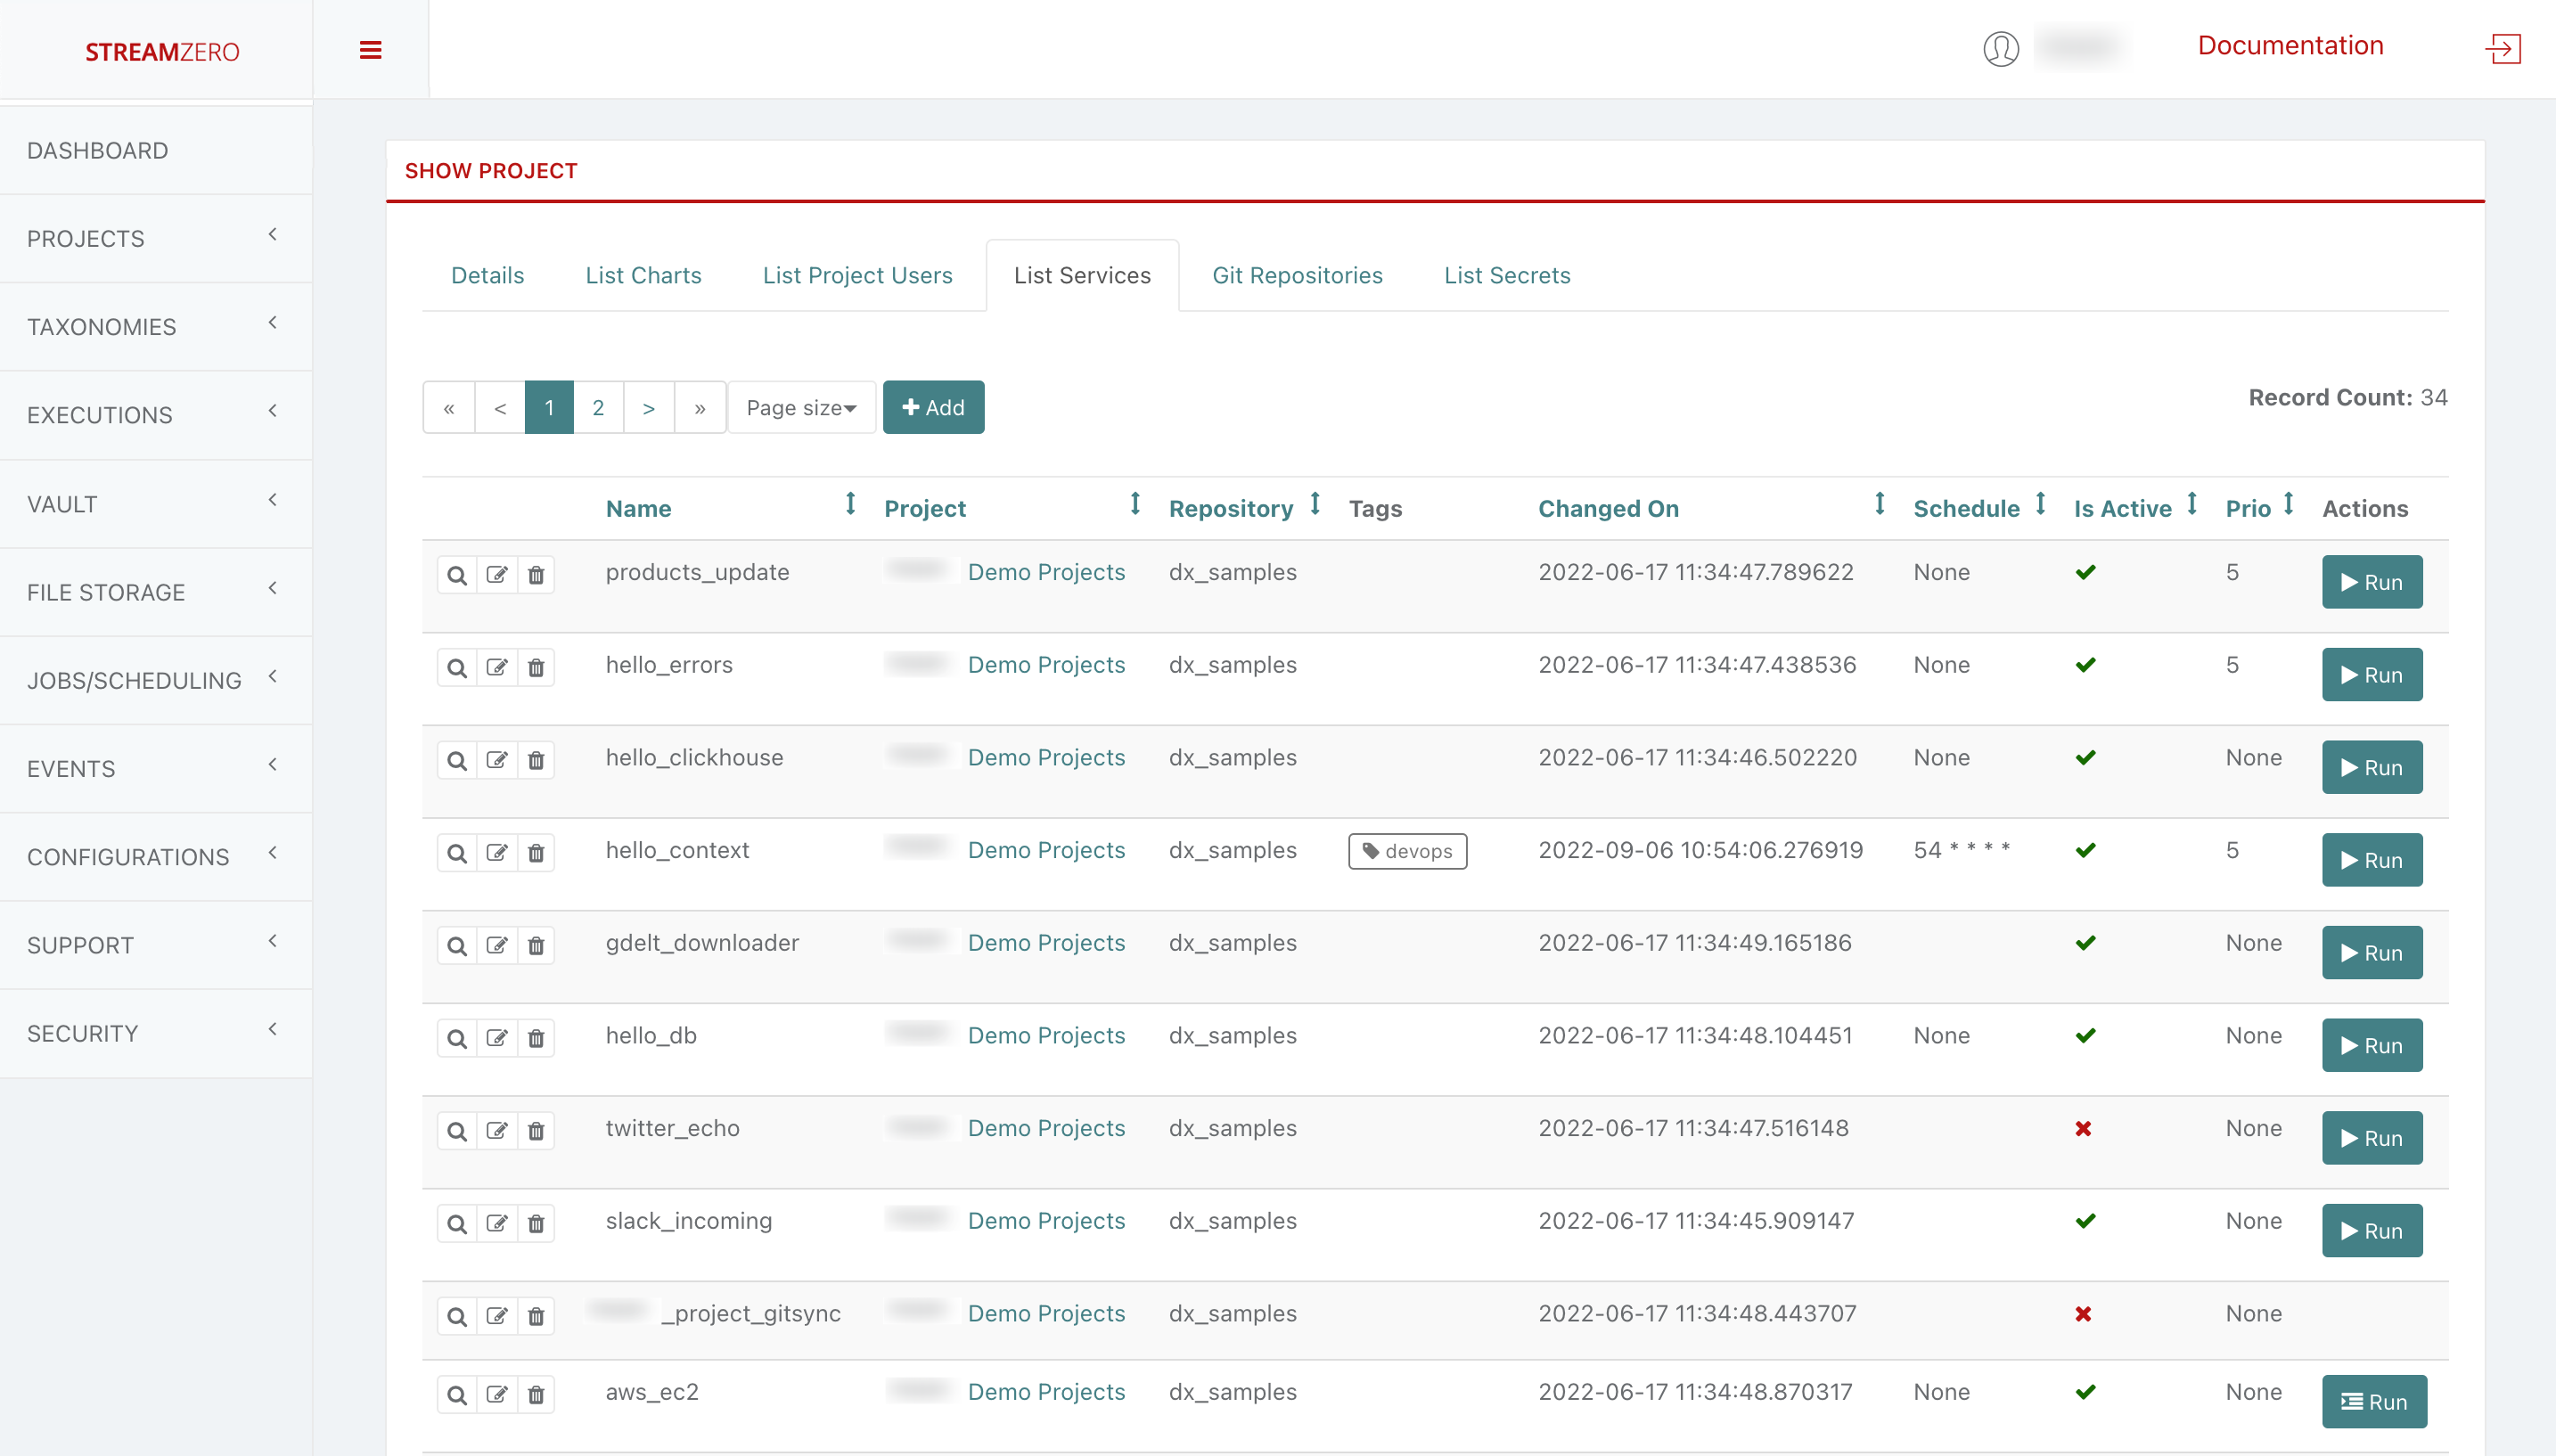Screen dimensions: 2556x1456
Task: Go to next page with > button
Action: pyautogui.click(x=649, y=407)
